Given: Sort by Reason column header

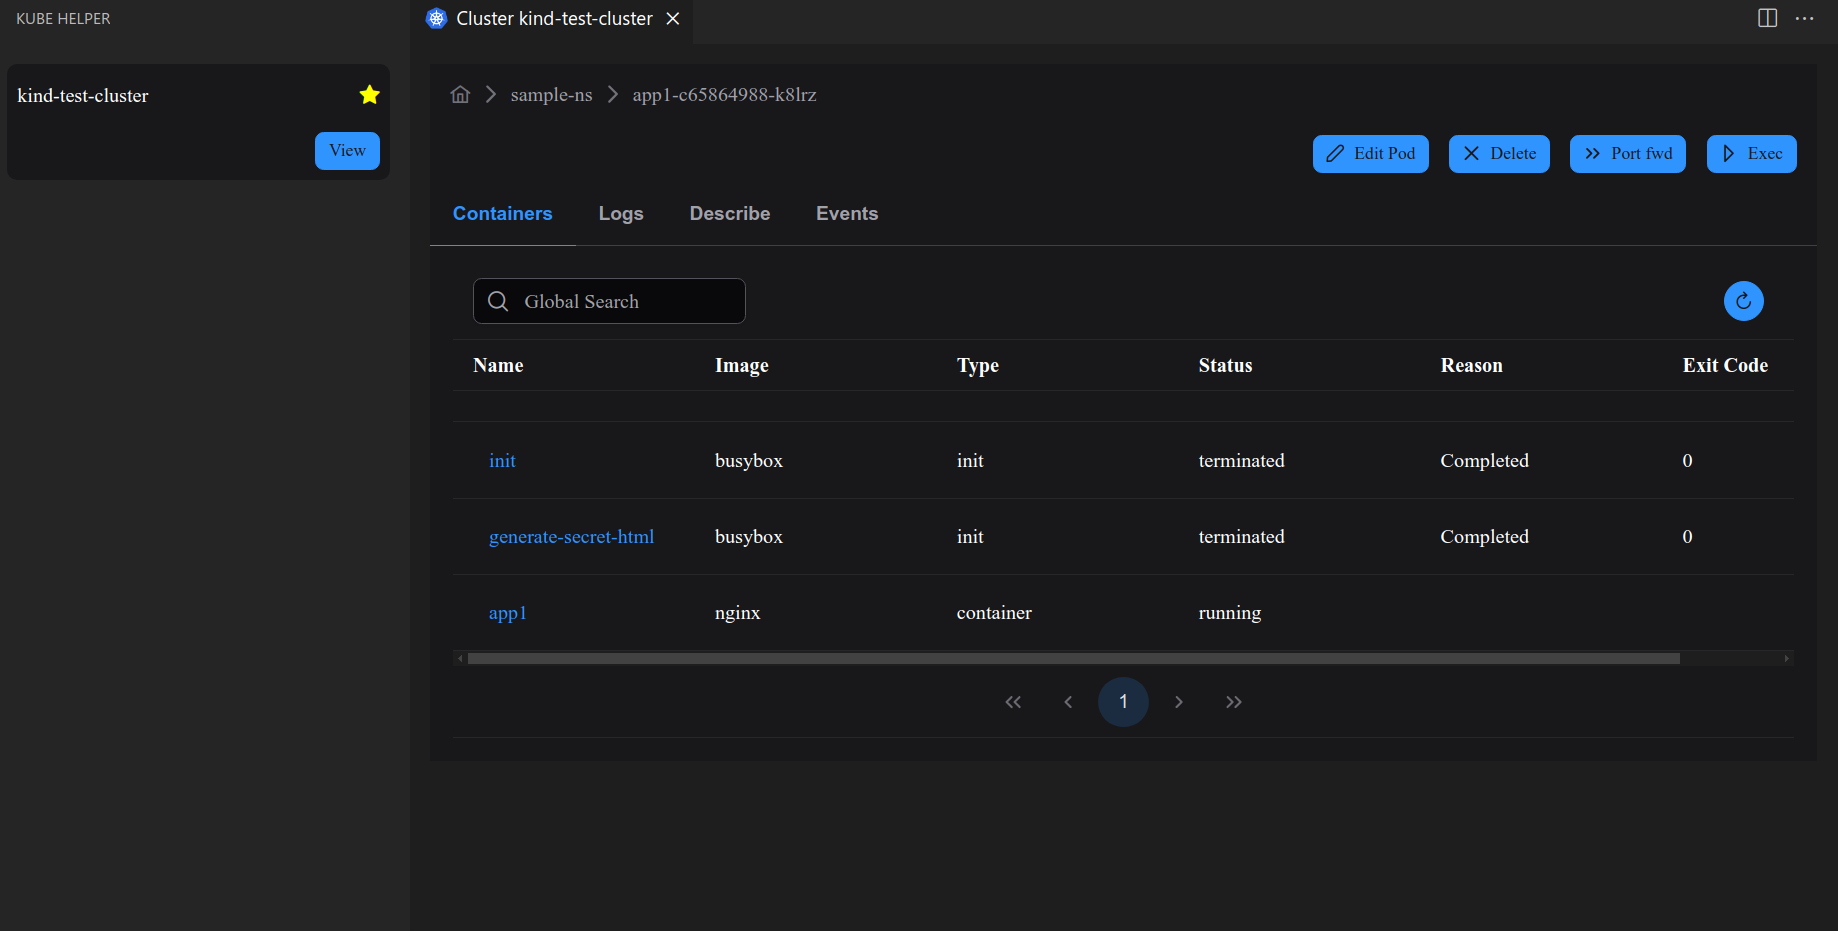Looking at the screenshot, I should coord(1471,365).
